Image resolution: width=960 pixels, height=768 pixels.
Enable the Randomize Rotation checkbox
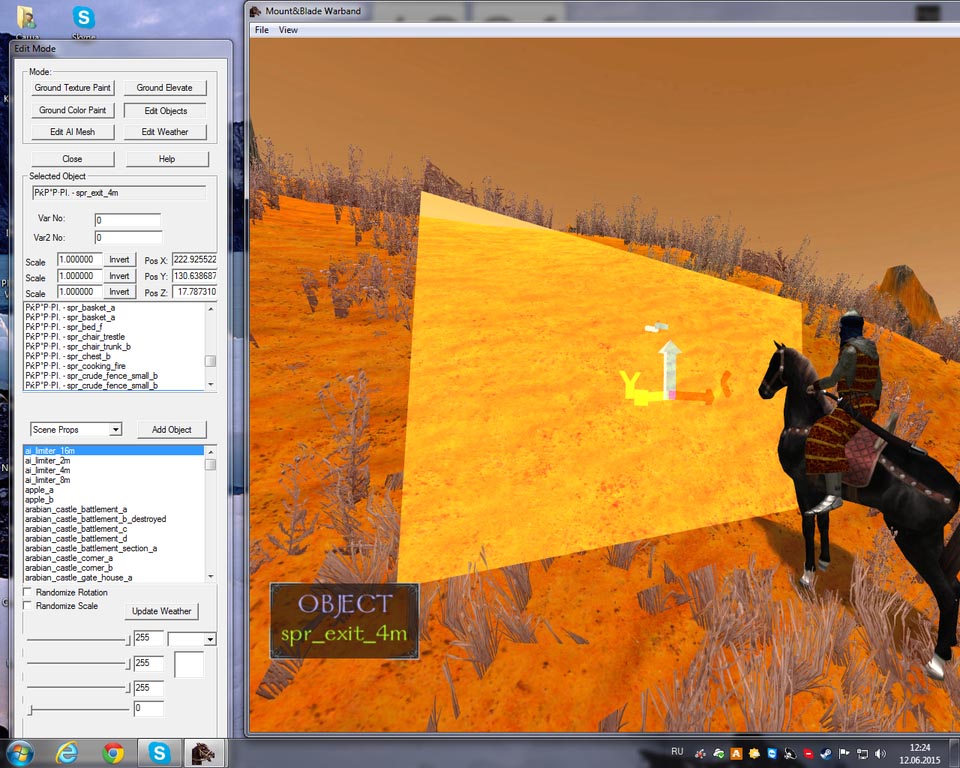28,593
